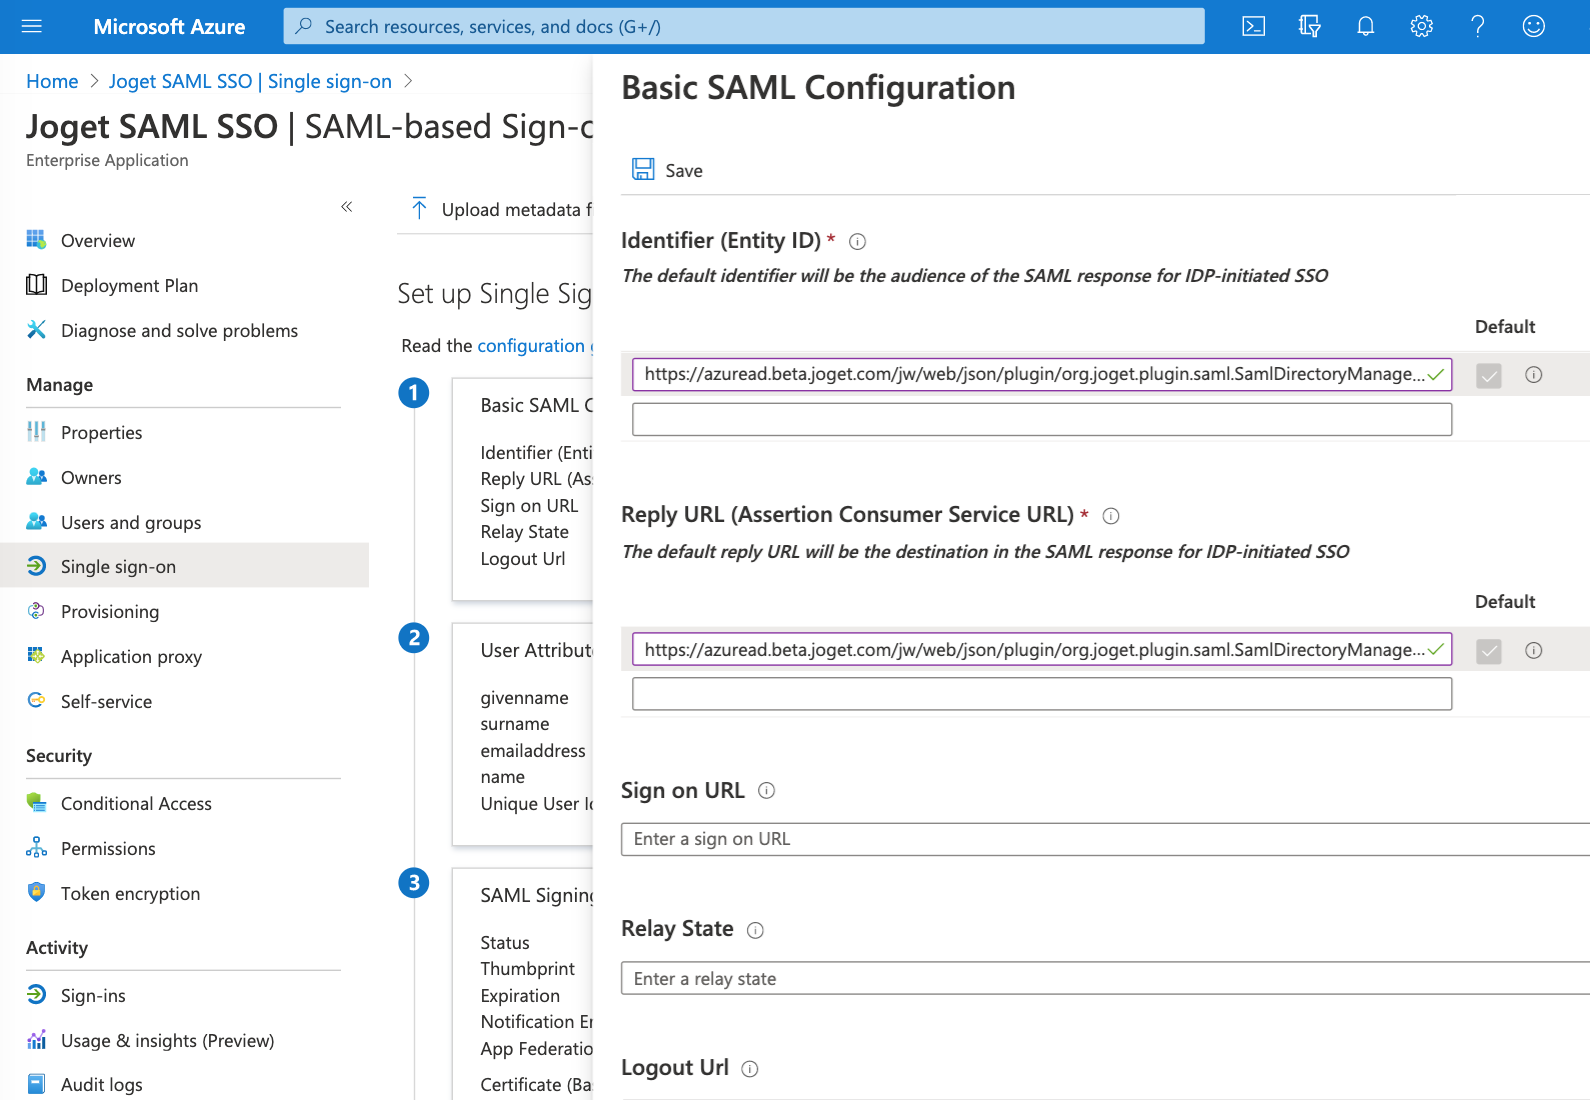Save the Basic SAML Configuration

click(667, 170)
